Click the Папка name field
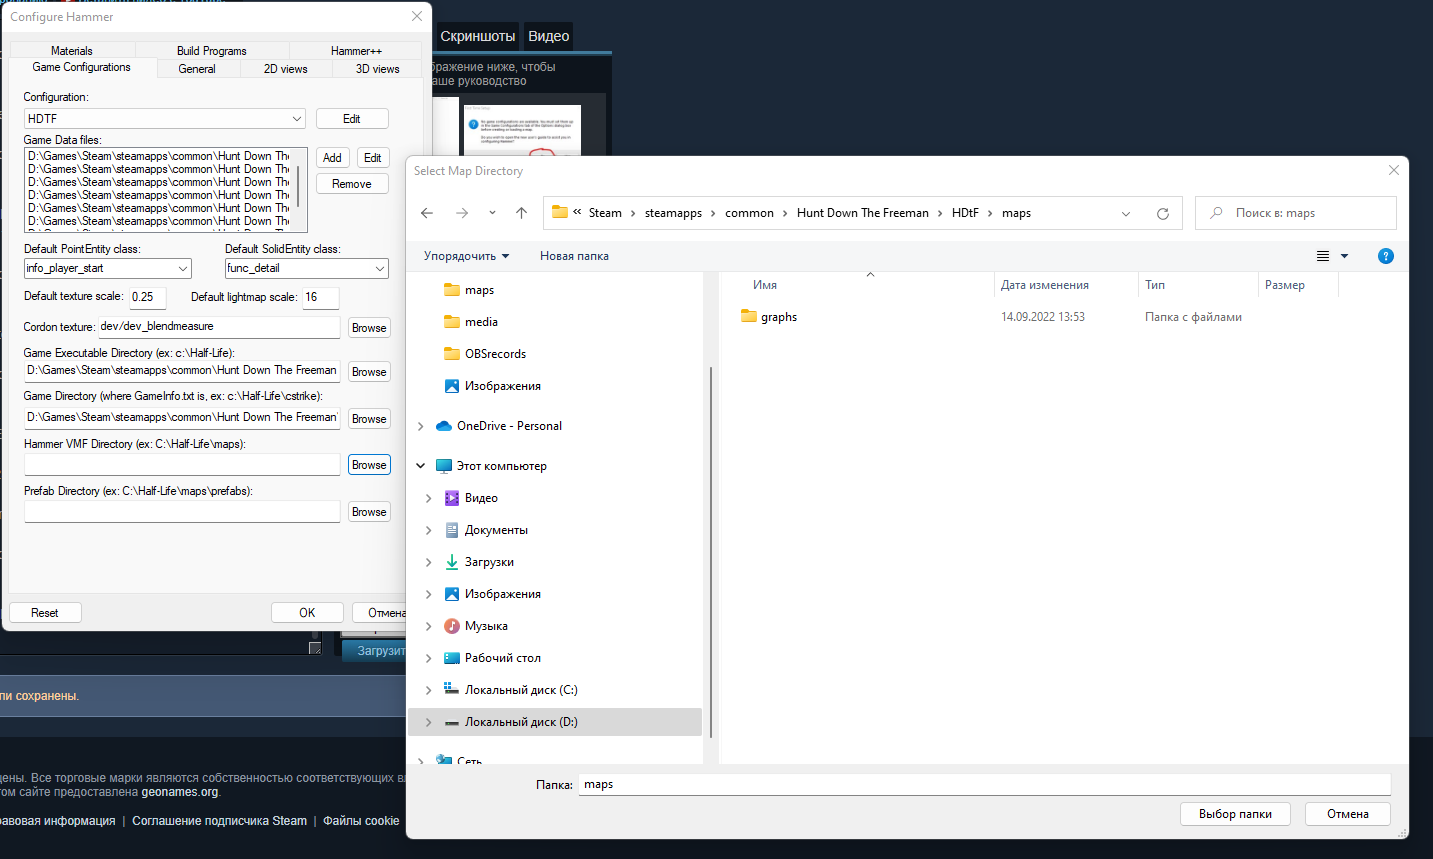Viewport: 1433px width, 859px height. [x=984, y=784]
